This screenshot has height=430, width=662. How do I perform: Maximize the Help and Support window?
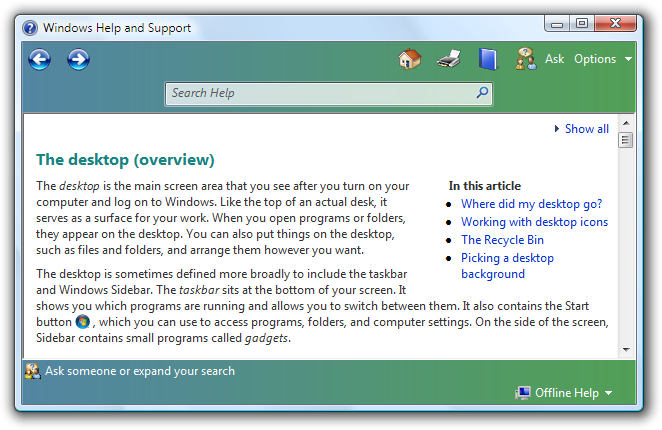pos(581,24)
